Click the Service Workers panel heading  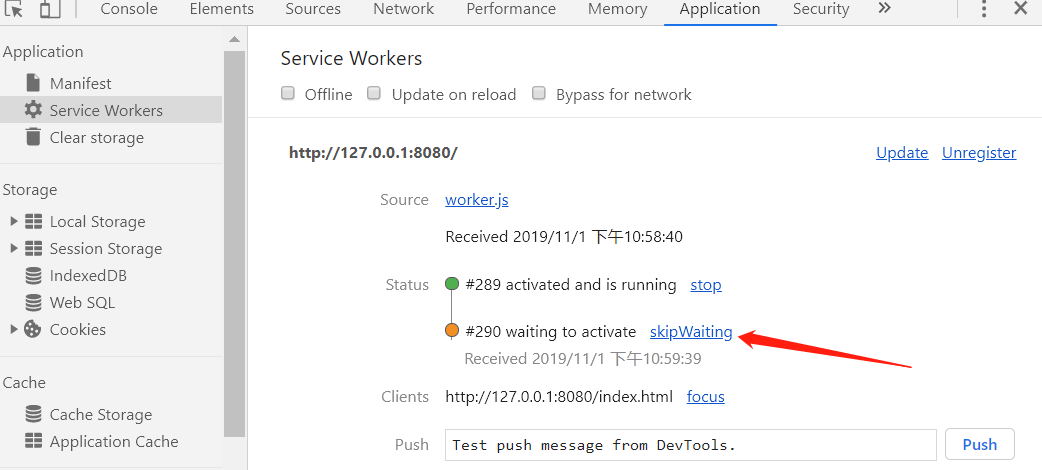(x=352, y=59)
